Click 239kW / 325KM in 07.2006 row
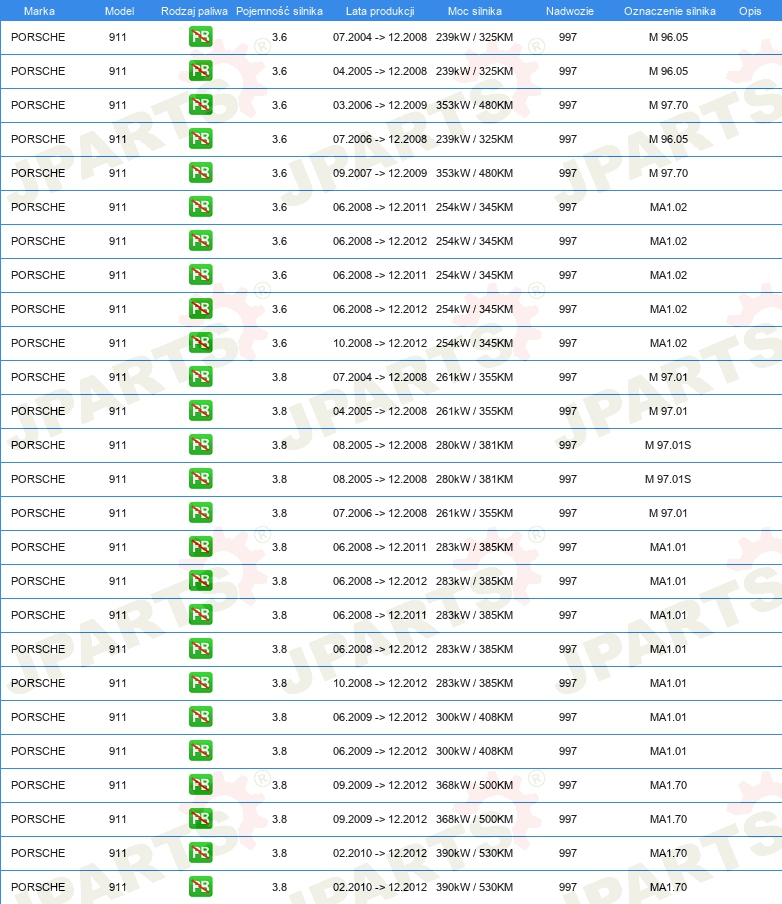Image resolution: width=782 pixels, height=904 pixels. pos(475,139)
